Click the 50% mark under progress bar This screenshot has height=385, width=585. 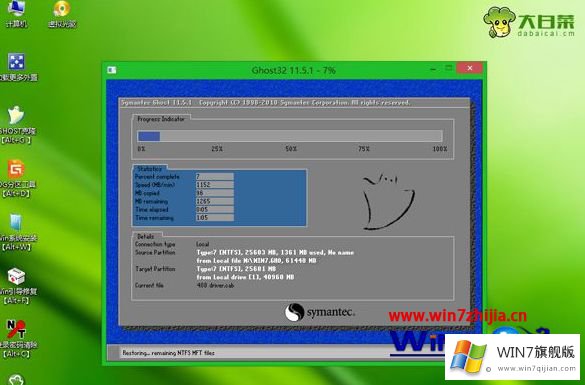click(291, 149)
